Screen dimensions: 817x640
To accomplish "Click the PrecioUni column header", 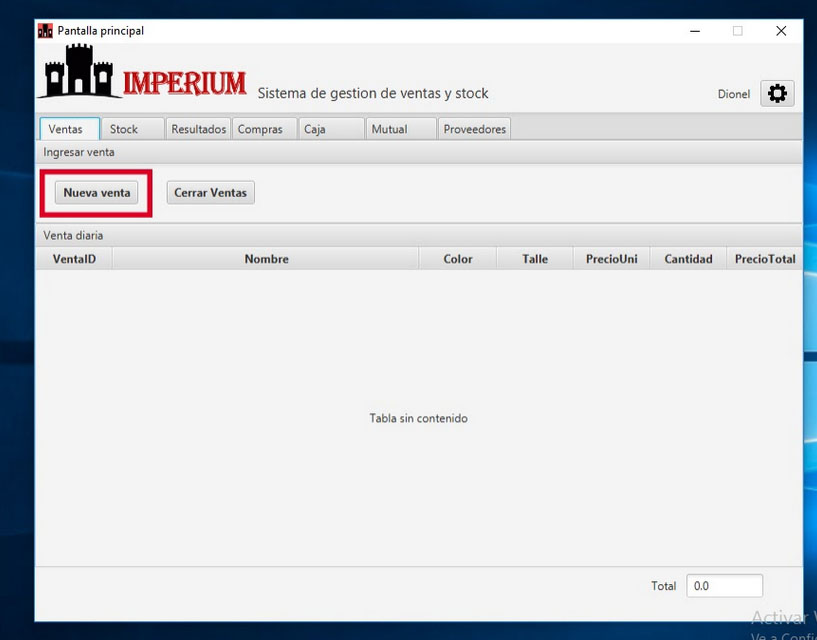I will [610, 258].
